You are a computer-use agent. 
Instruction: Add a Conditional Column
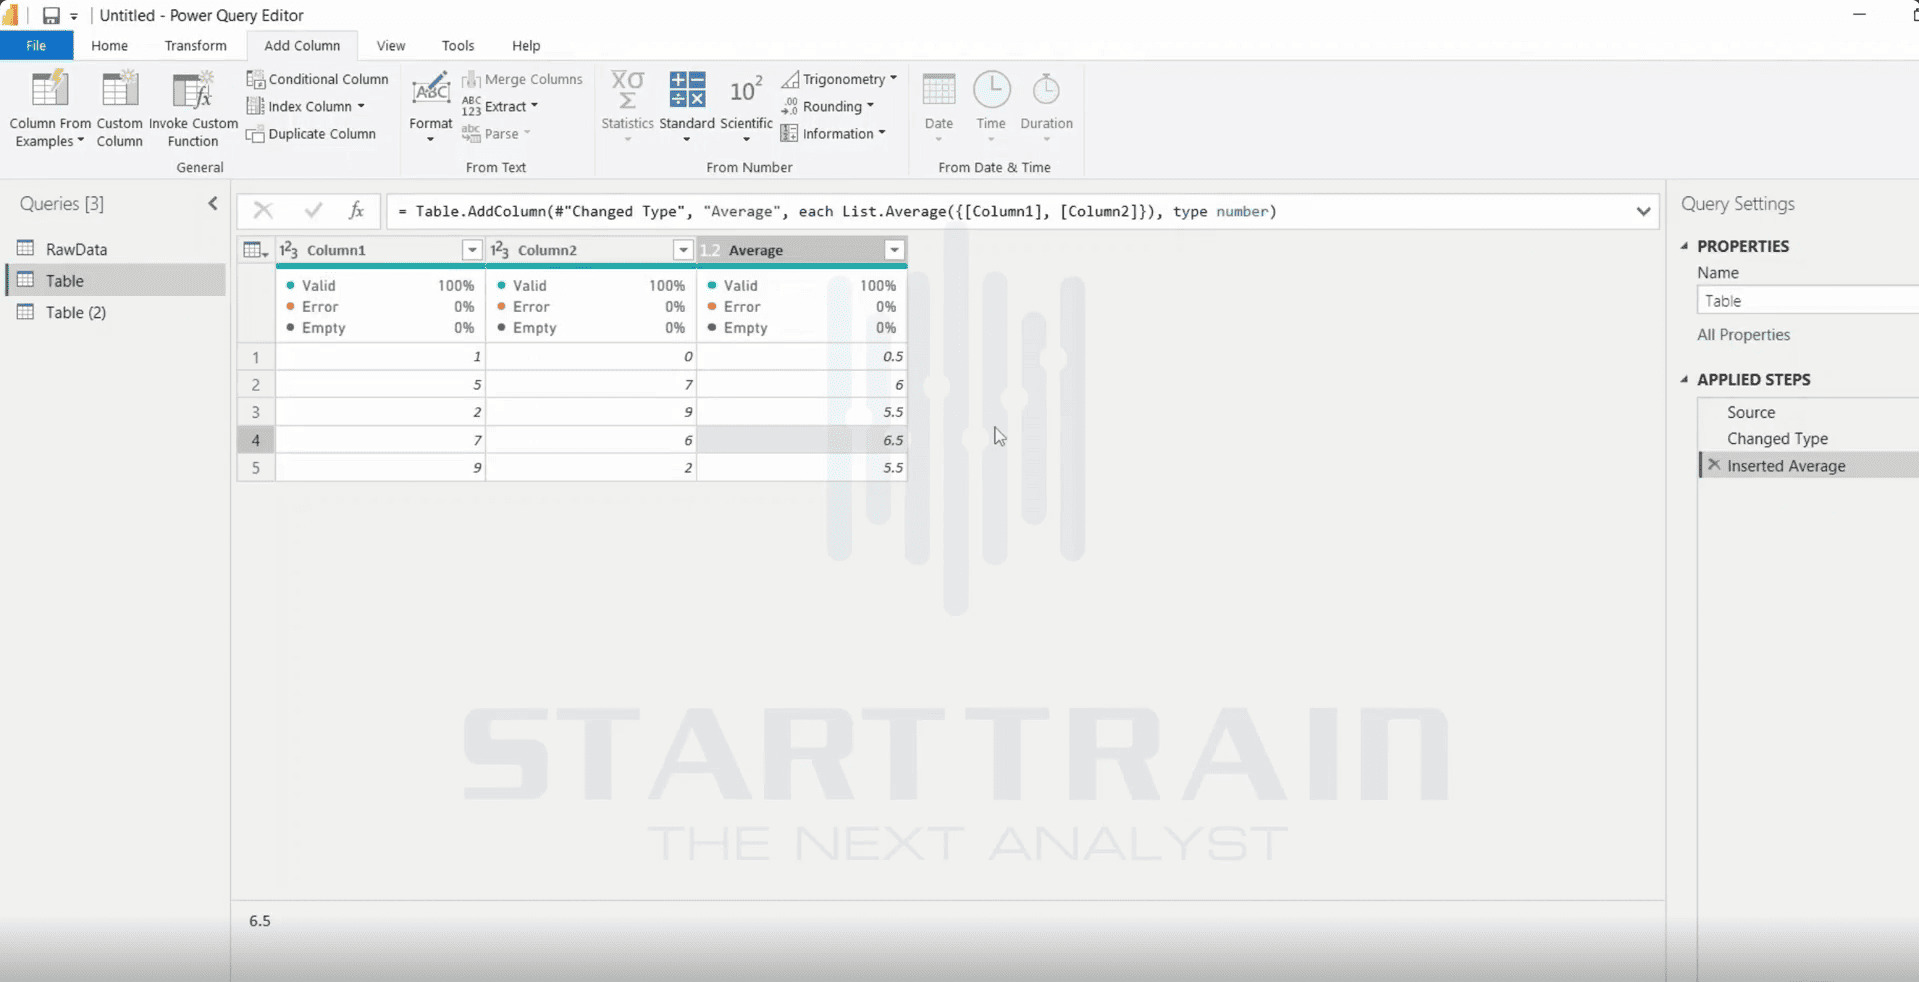317,79
